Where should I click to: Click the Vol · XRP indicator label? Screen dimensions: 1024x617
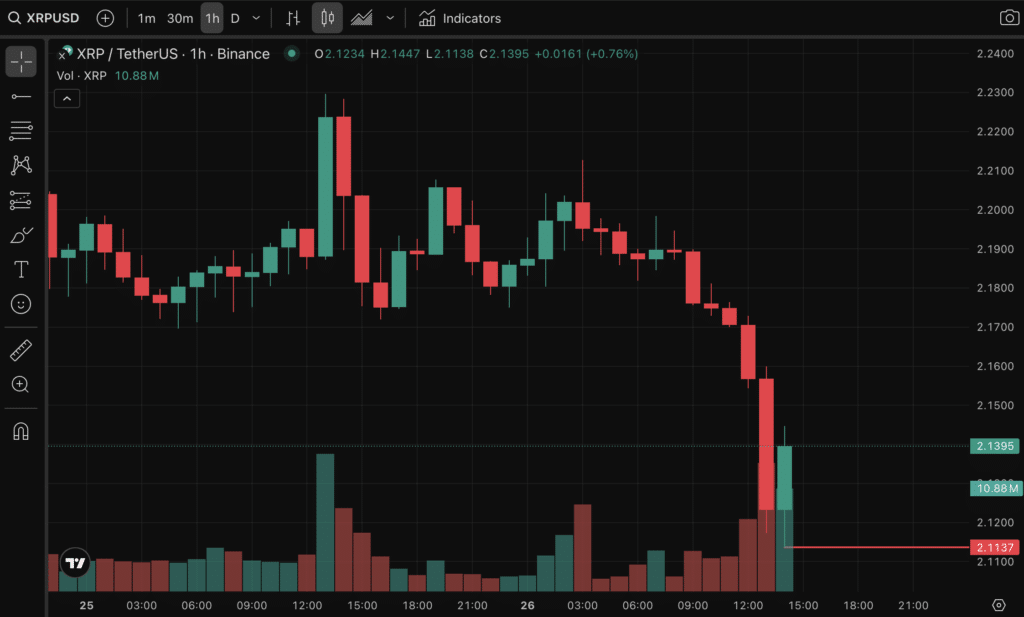tap(82, 76)
